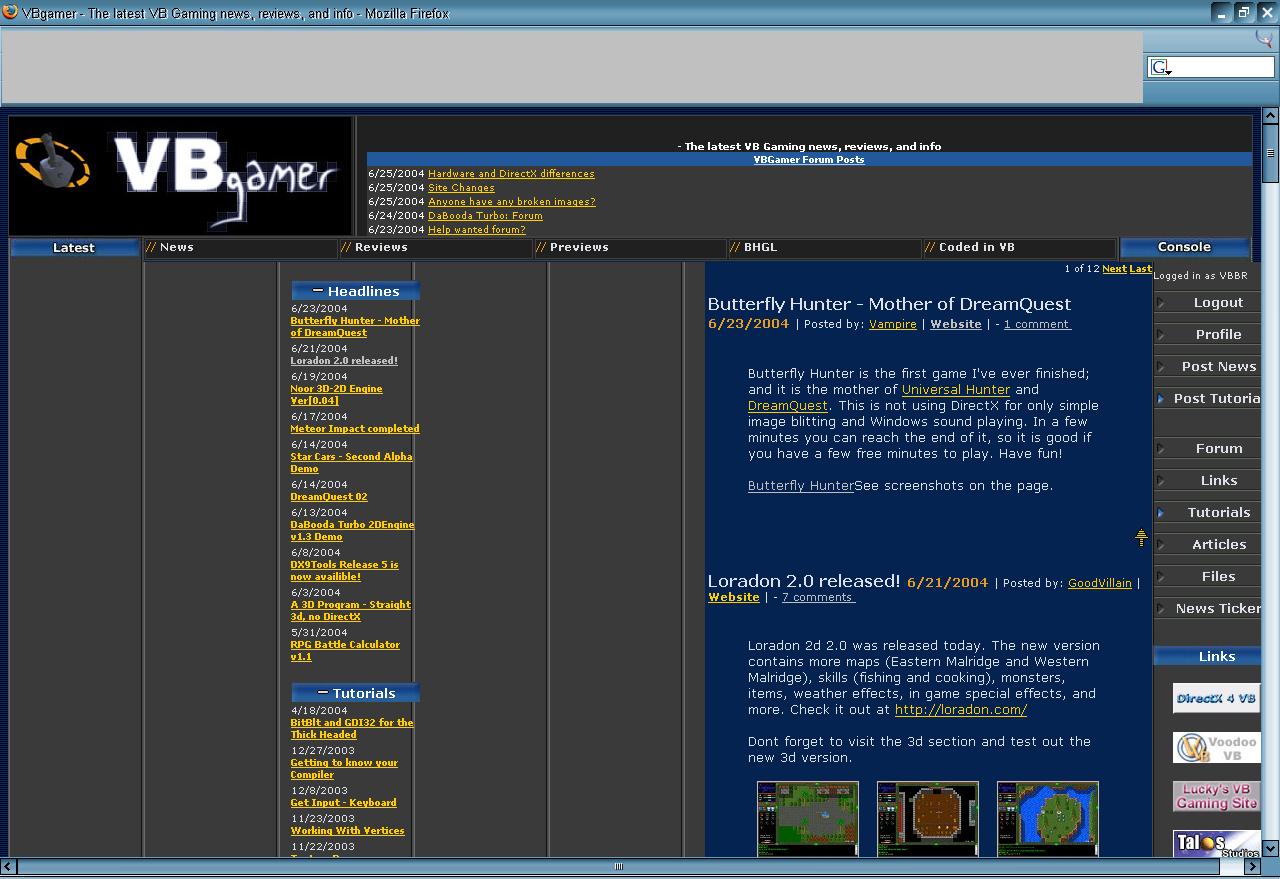Open News Ticker in Console menu
Image resolution: width=1280 pixels, height=879 pixels.
[1218, 609]
